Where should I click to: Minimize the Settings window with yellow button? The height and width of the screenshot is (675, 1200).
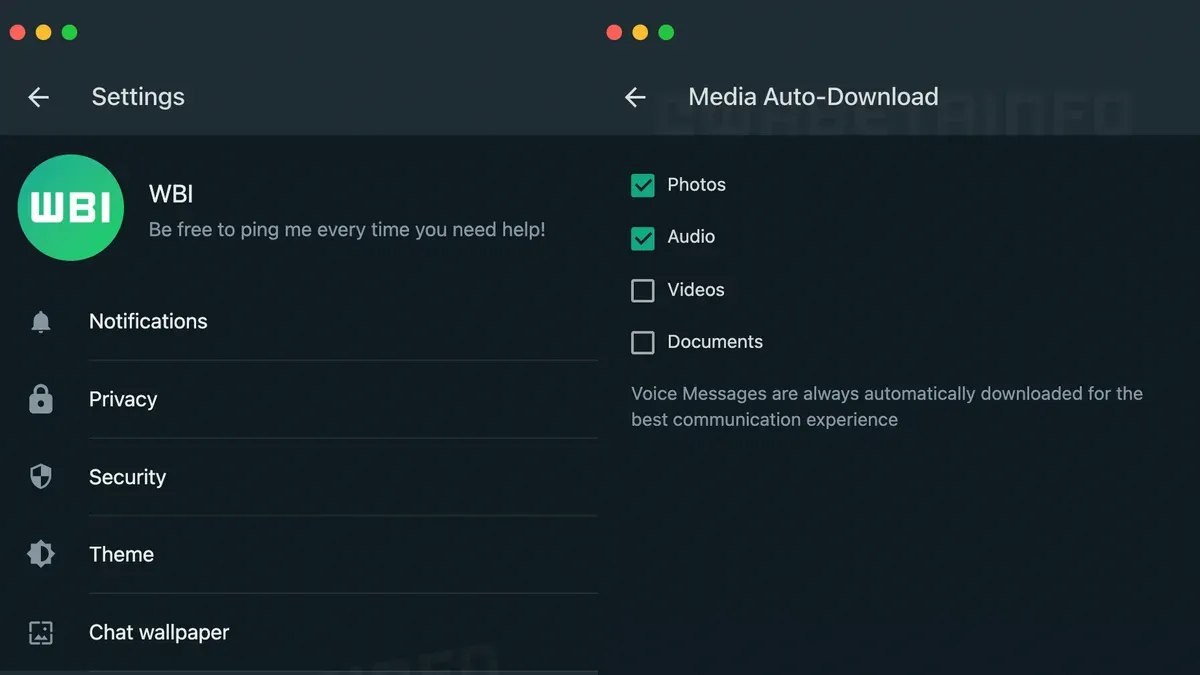tap(43, 32)
